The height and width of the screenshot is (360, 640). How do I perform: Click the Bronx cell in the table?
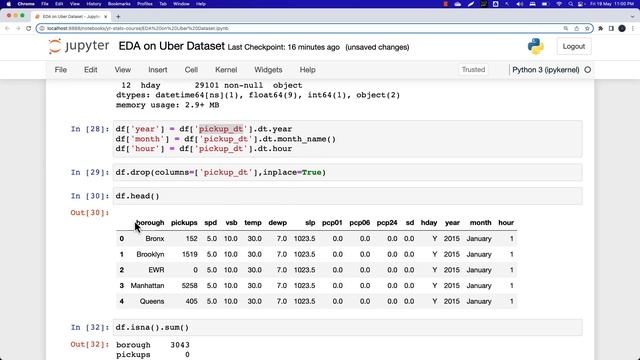[155, 239]
